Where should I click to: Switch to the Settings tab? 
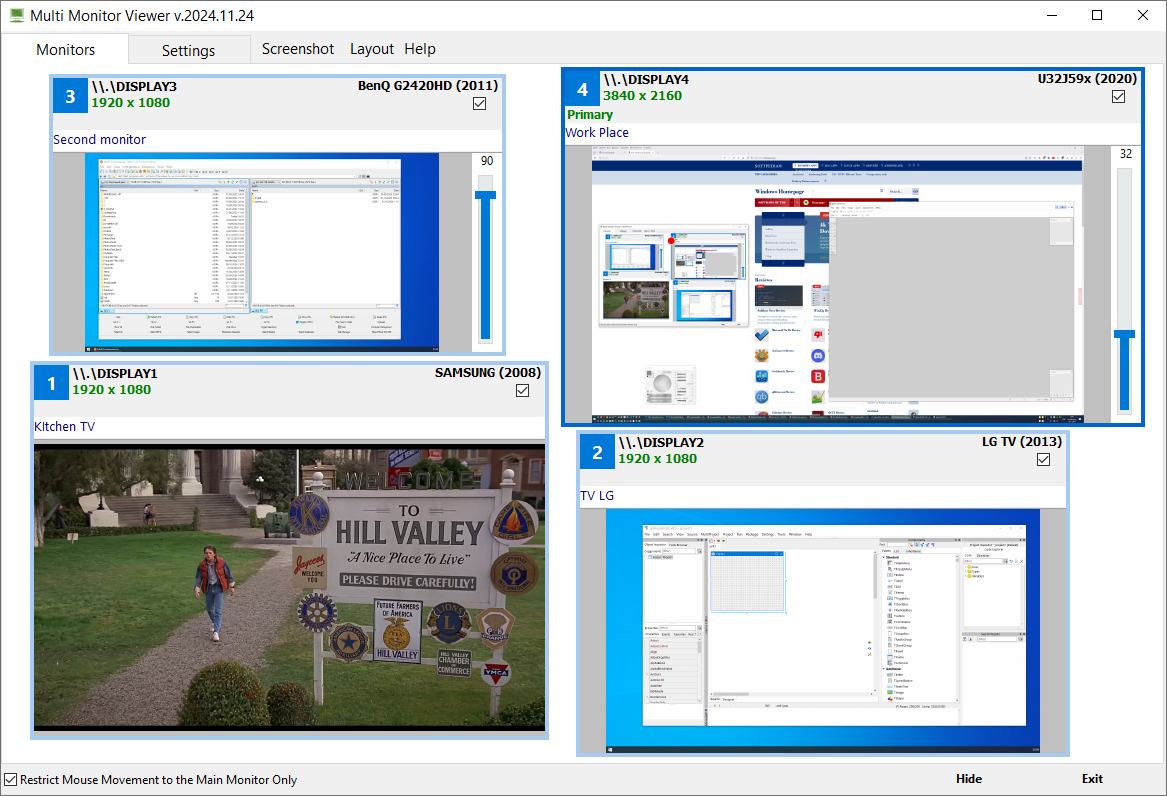pos(188,50)
